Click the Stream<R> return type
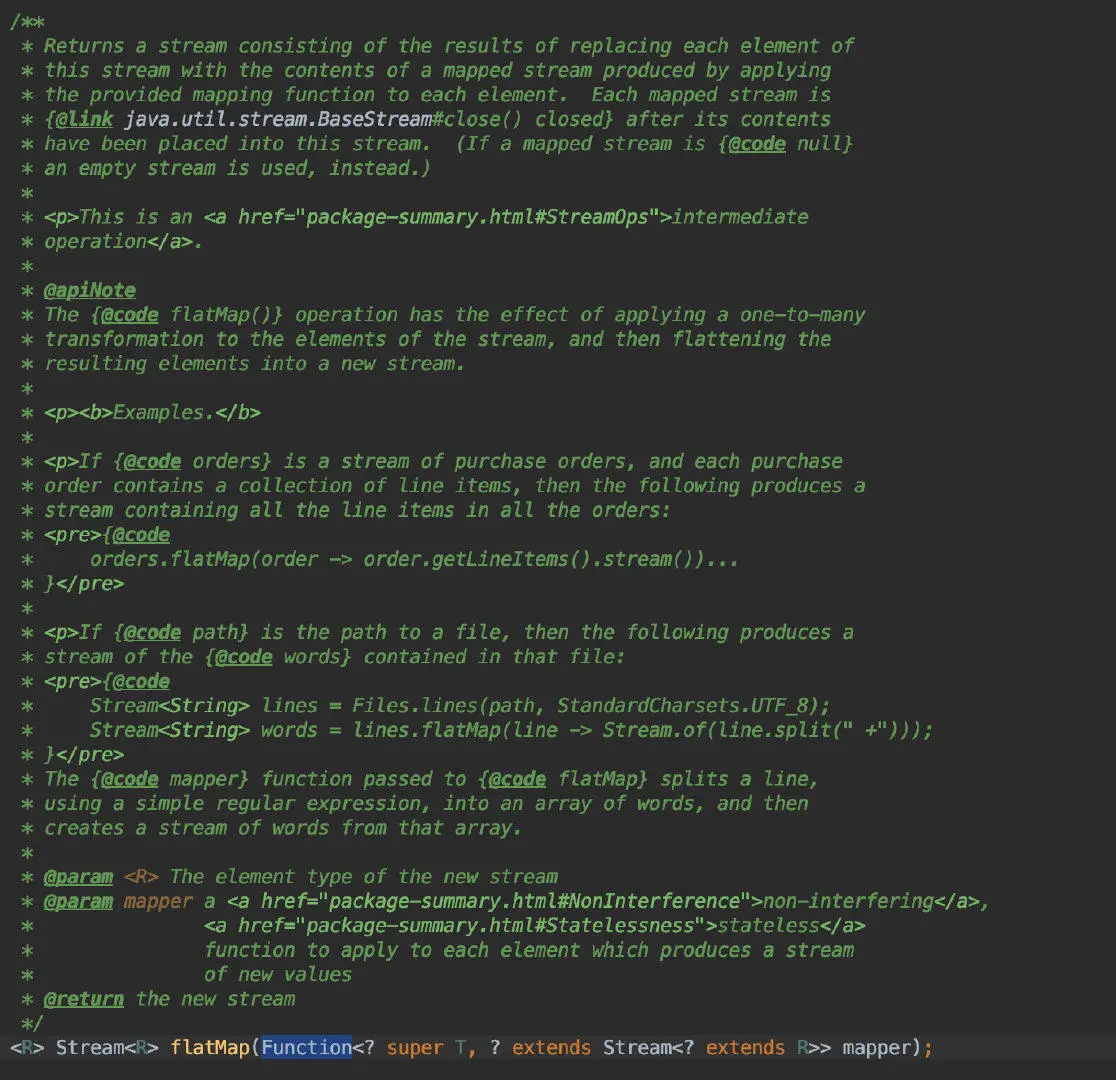The width and height of the screenshot is (1116, 1080). [107, 1047]
